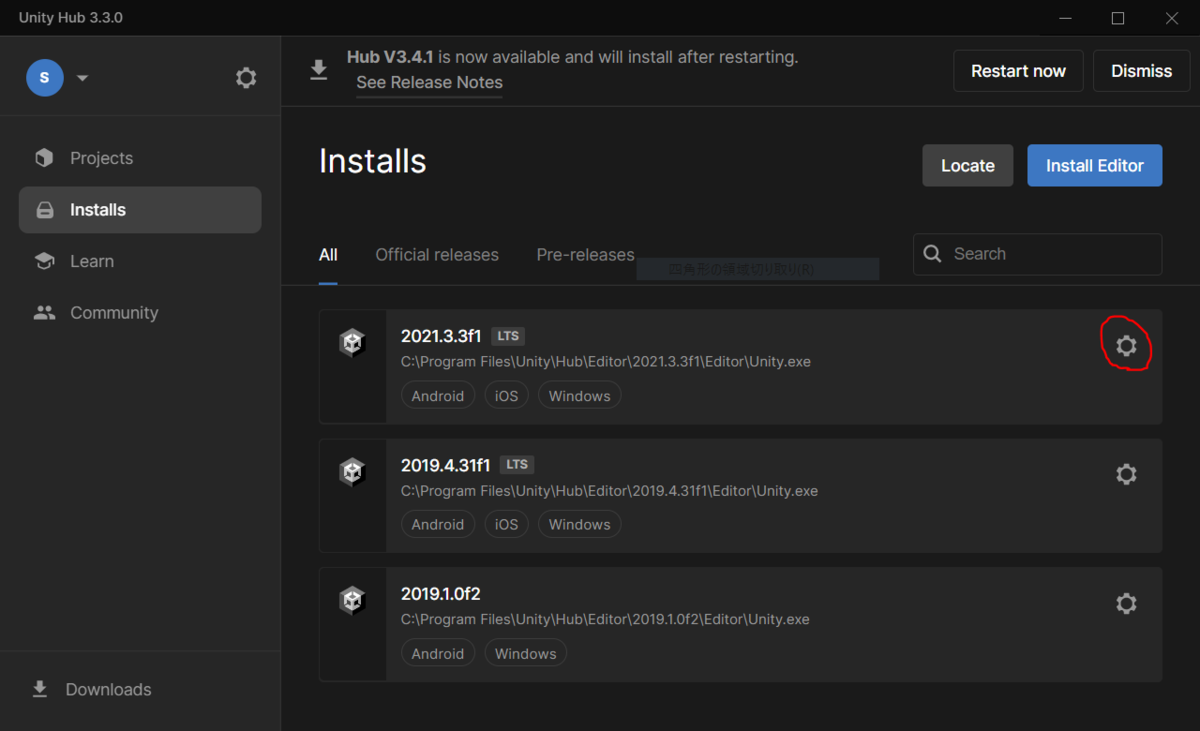Focus the Search installs field
1200x731 pixels.
(x=1037, y=254)
